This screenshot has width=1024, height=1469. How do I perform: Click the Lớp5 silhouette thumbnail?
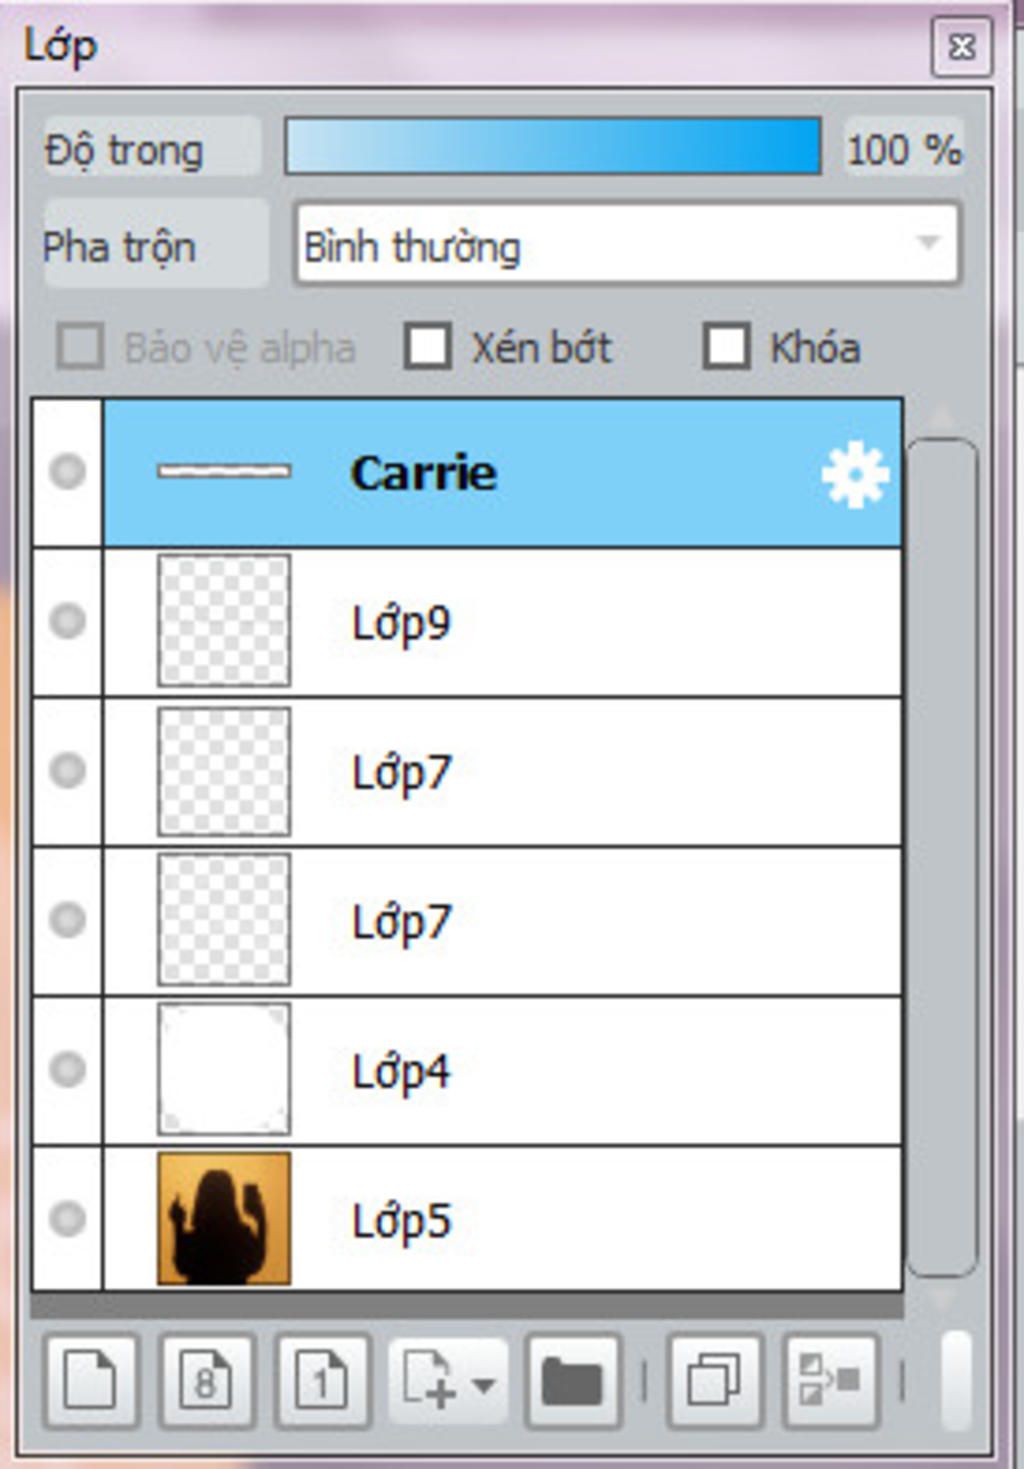point(224,1218)
